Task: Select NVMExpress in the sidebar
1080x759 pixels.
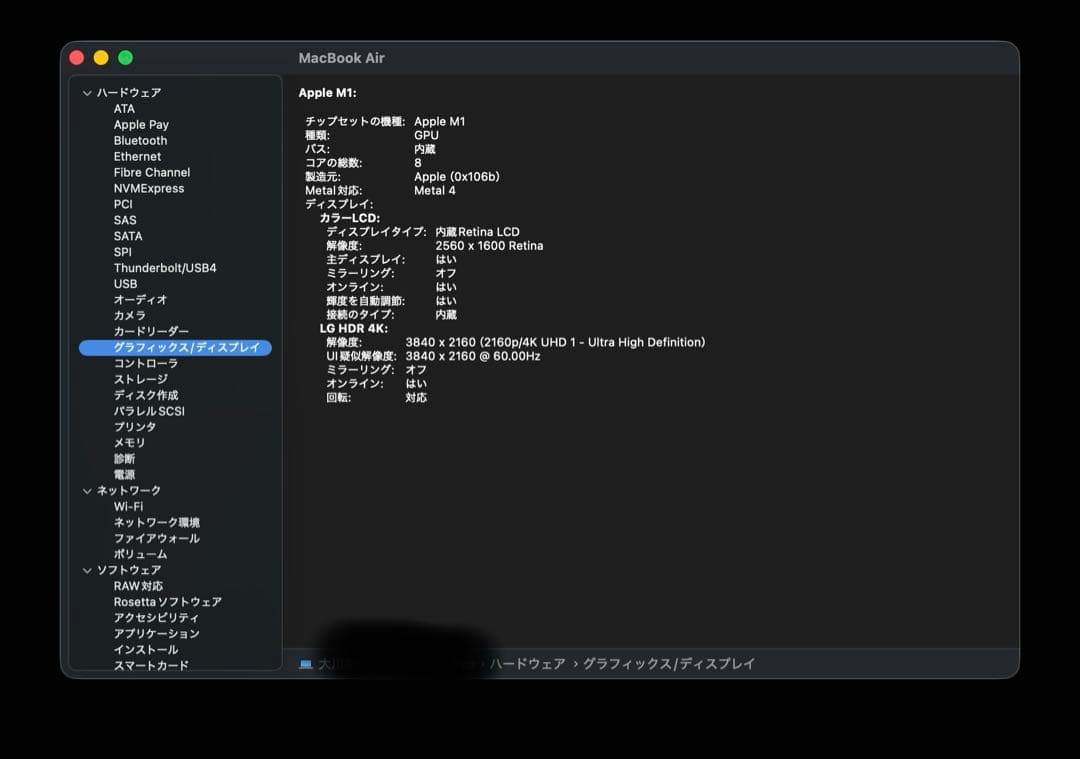Action: click(149, 188)
